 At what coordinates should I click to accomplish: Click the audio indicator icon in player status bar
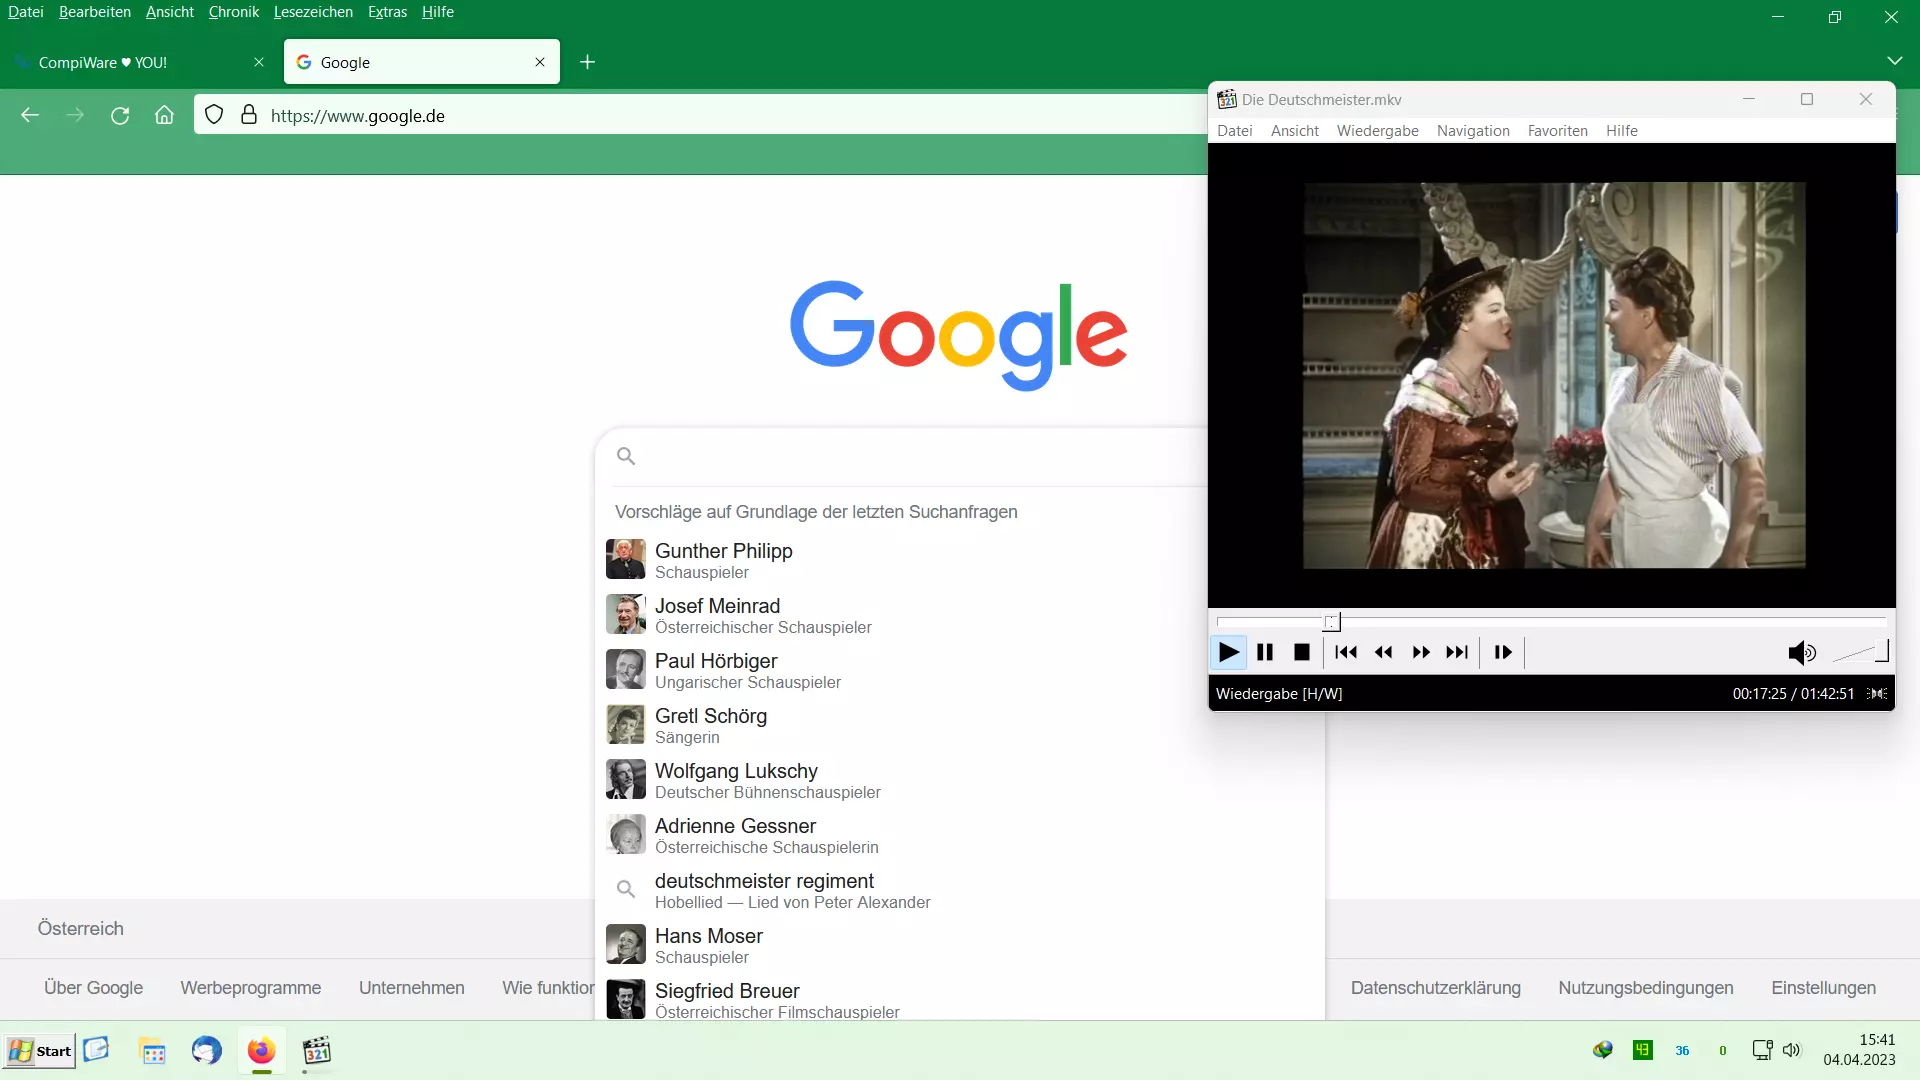(1877, 693)
